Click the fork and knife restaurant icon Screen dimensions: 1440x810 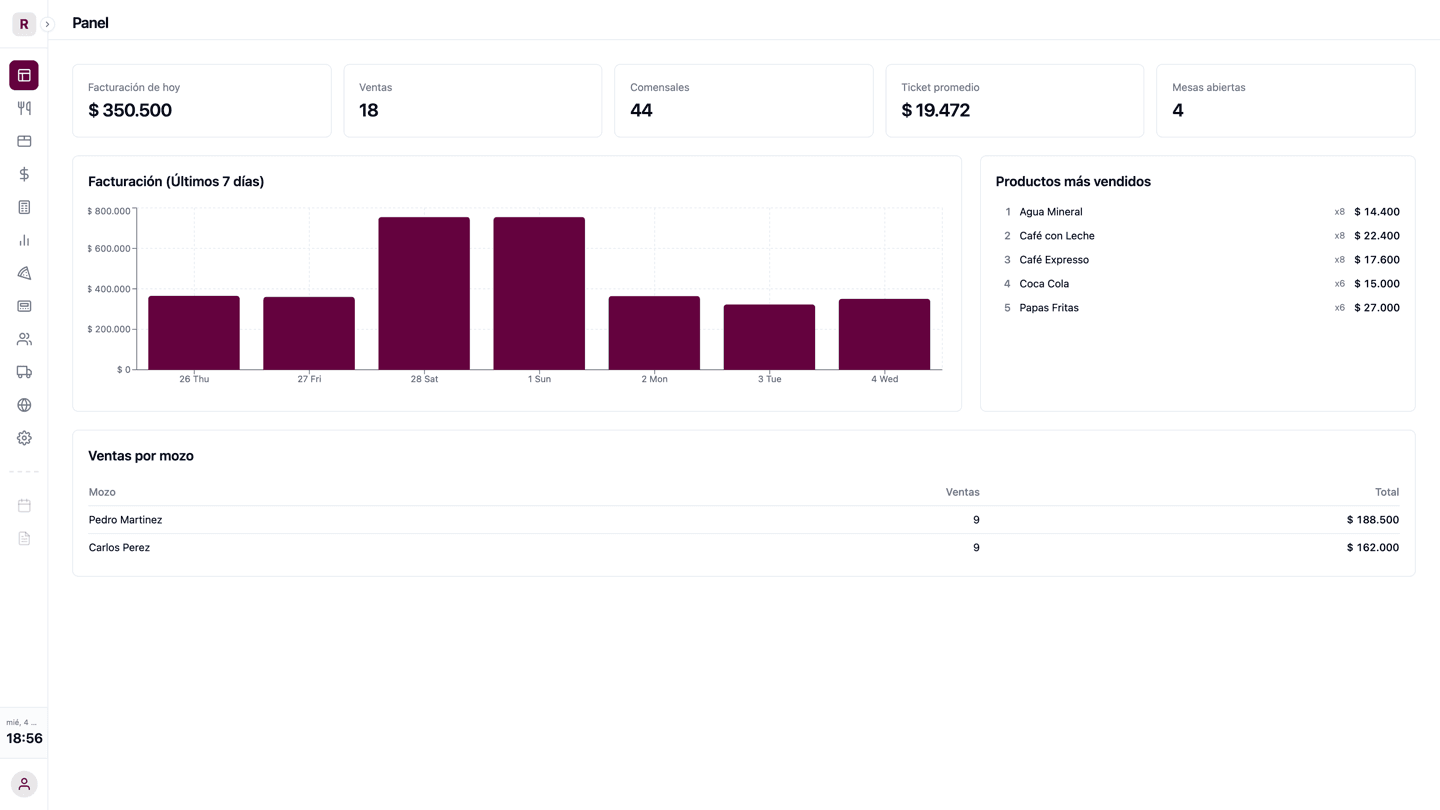[24, 108]
